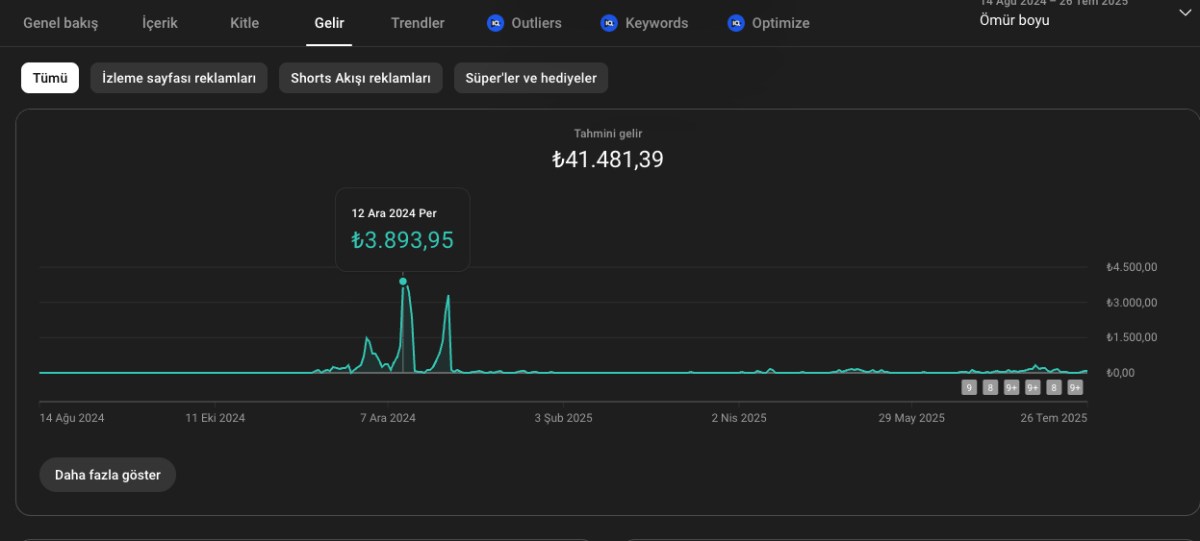Click the ₺3.000,00 axis label
This screenshot has width=1200, height=541.
1132,302
